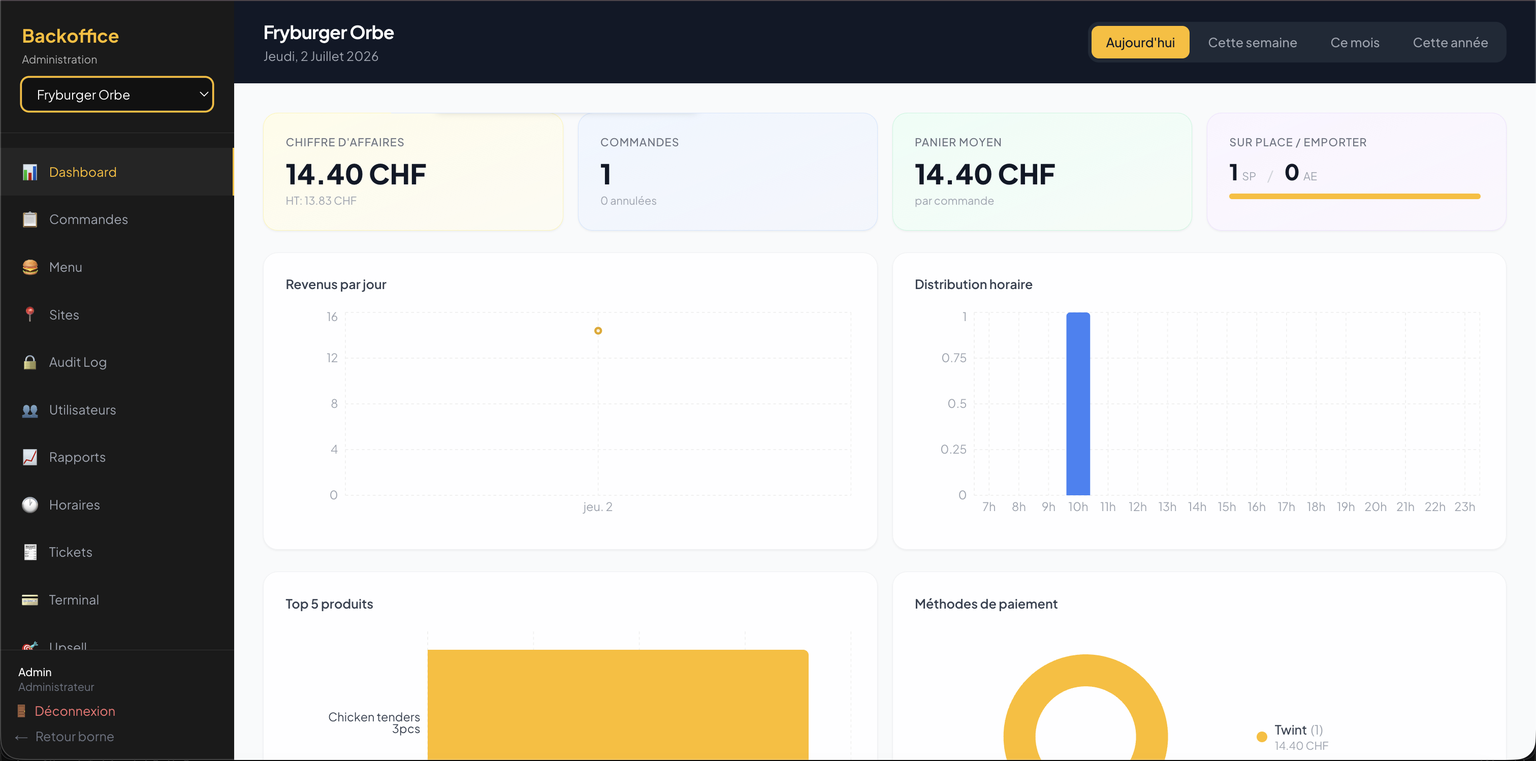Click the Panier moyen card
Image resolution: width=1536 pixels, height=761 pixels.
click(1042, 172)
